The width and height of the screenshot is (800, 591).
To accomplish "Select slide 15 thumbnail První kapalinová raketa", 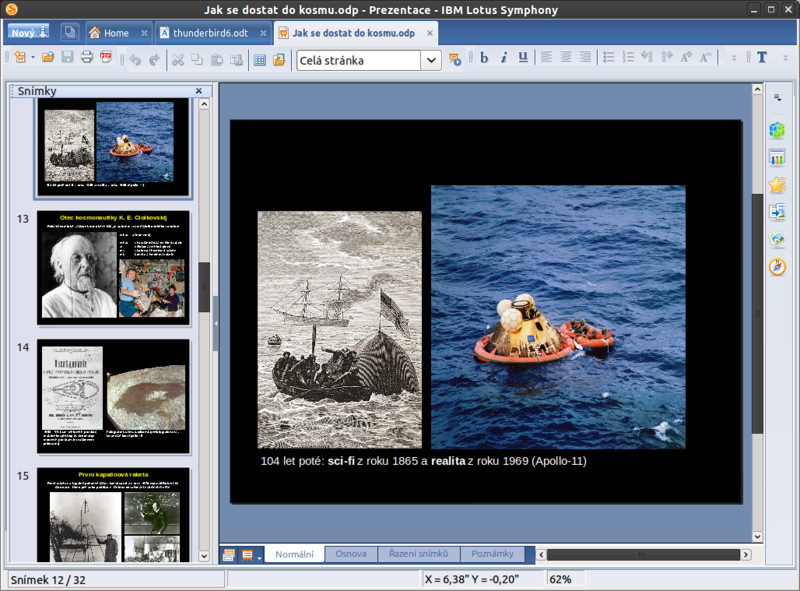I will (113, 514).
